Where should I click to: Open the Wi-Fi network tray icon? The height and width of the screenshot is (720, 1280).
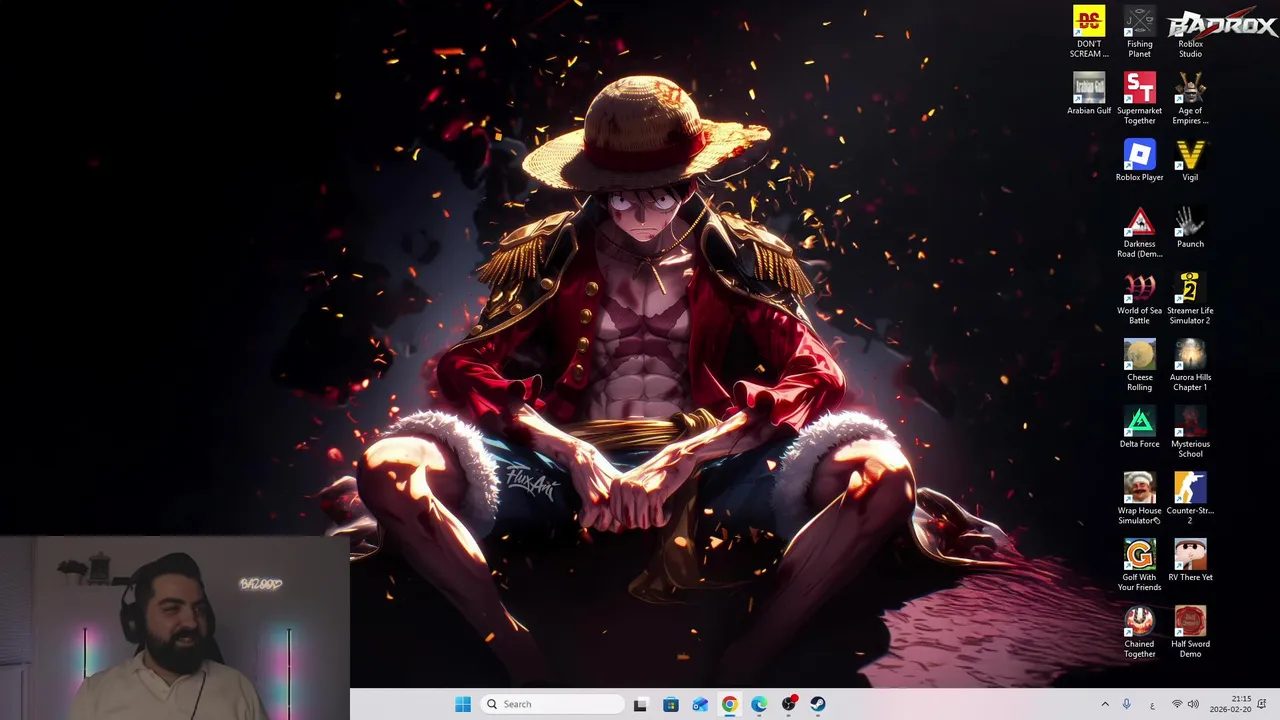tap(1176, 704)
